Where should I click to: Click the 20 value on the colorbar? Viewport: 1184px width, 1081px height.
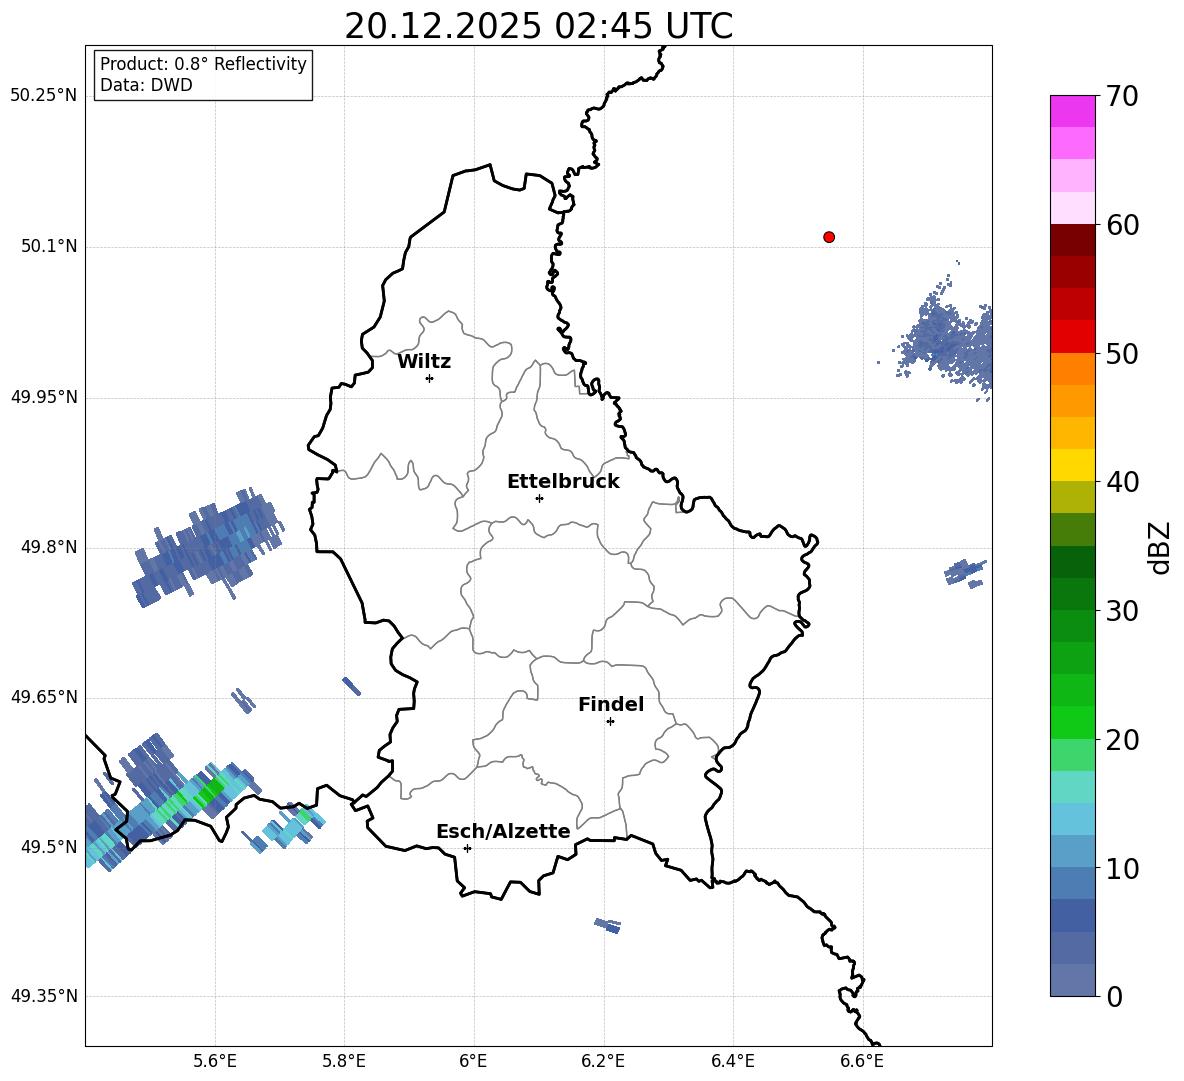click(1122, 740)
